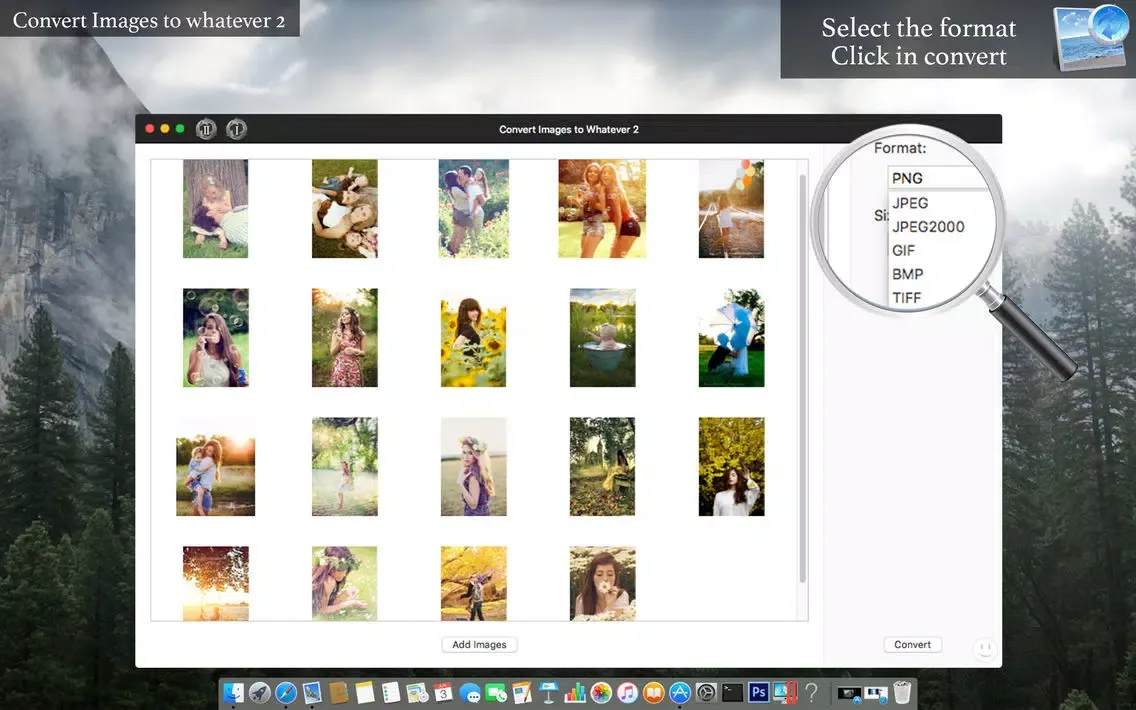The width and height of the screenshot is (1136, 710).
Task: Click the play icon in the title bar
Action: point(236,129)
